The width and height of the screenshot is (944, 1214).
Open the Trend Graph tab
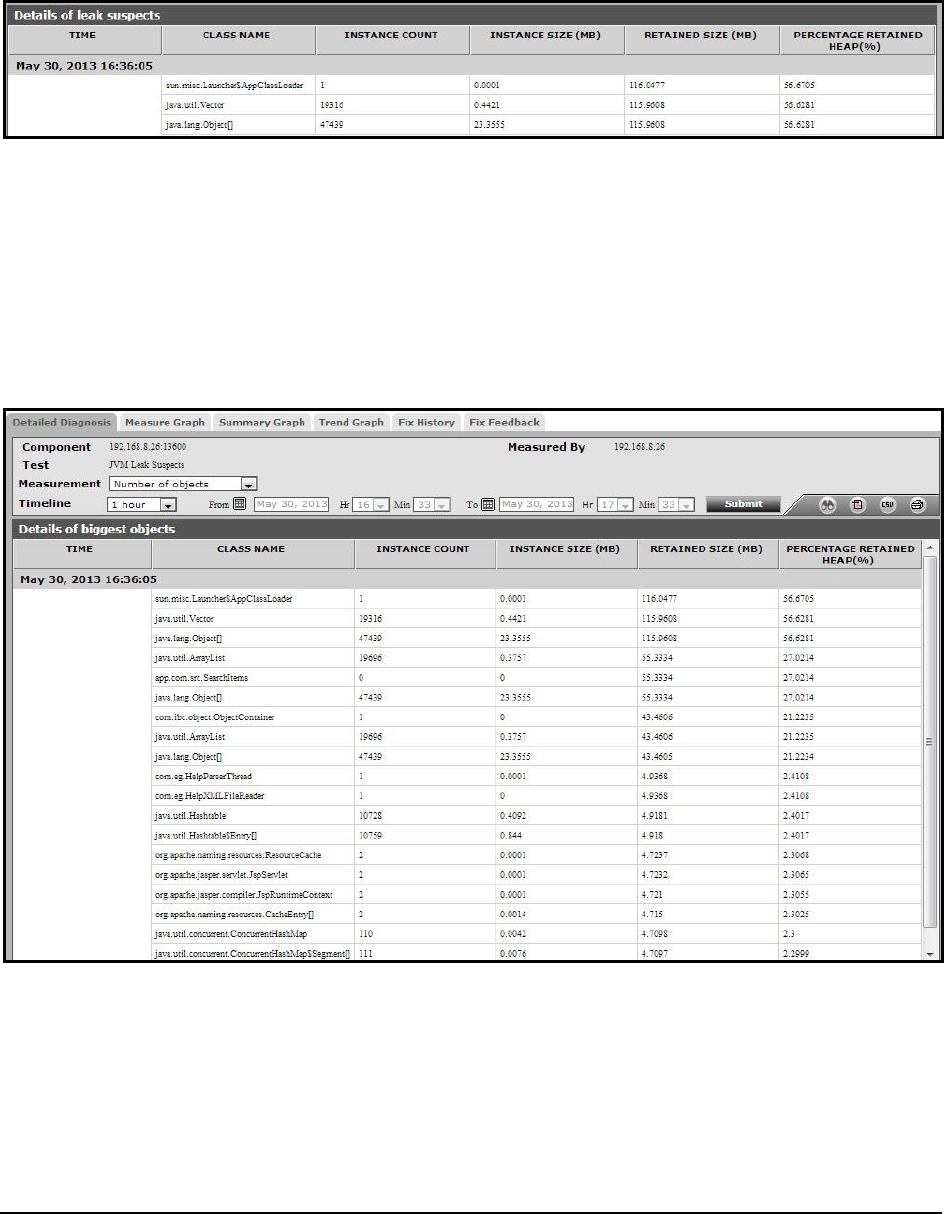[351, 422]
